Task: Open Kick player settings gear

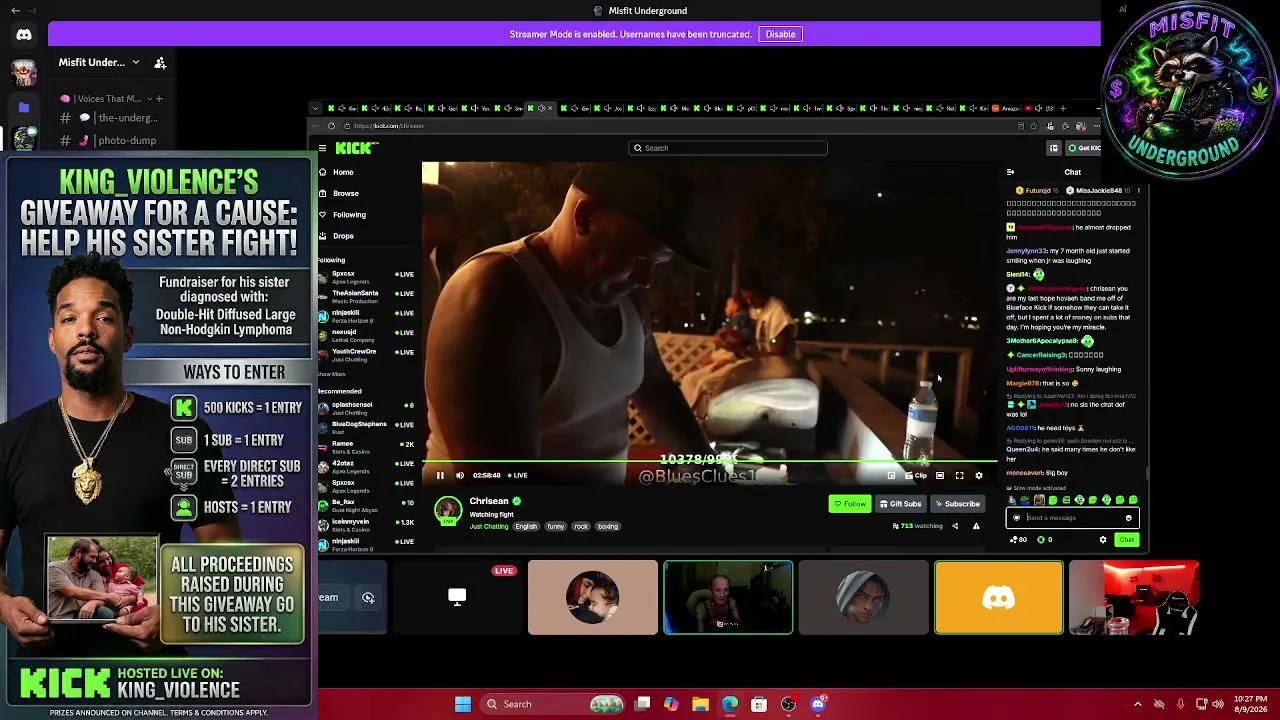Action: (x=979, y=476)
